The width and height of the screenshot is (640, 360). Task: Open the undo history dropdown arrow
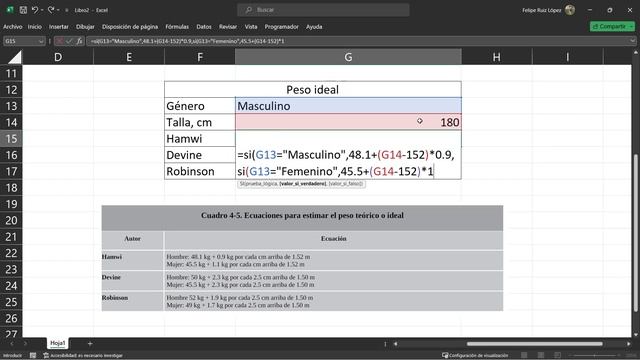coord(42,10)
